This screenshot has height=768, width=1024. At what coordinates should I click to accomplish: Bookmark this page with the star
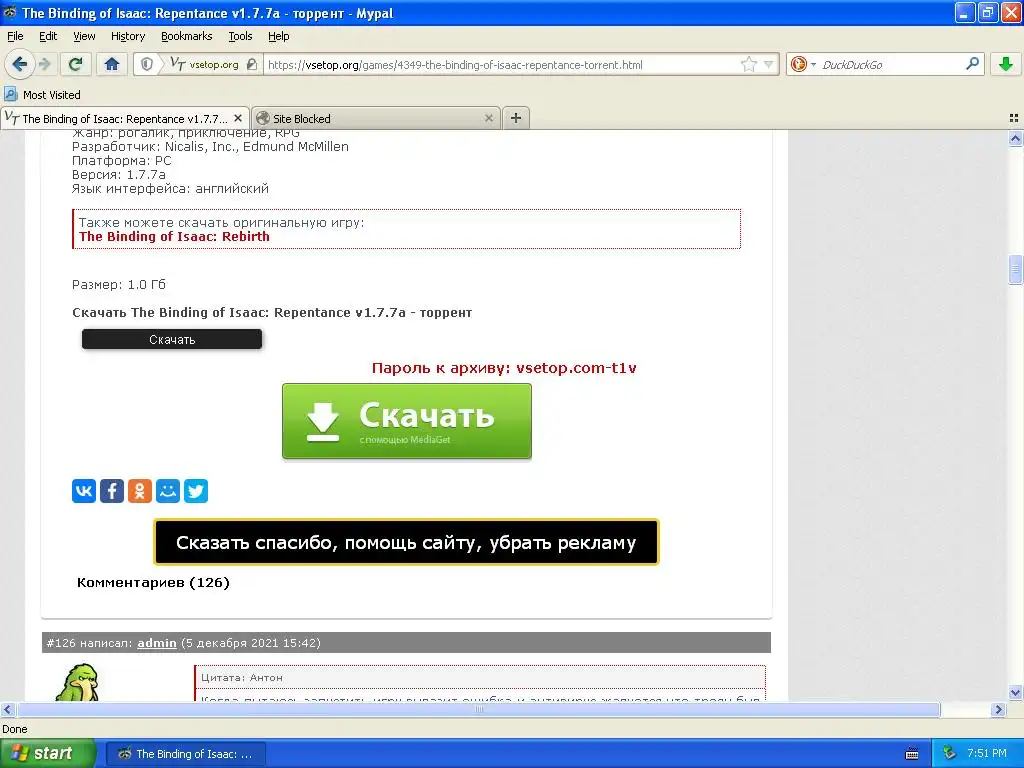(748, 64)
